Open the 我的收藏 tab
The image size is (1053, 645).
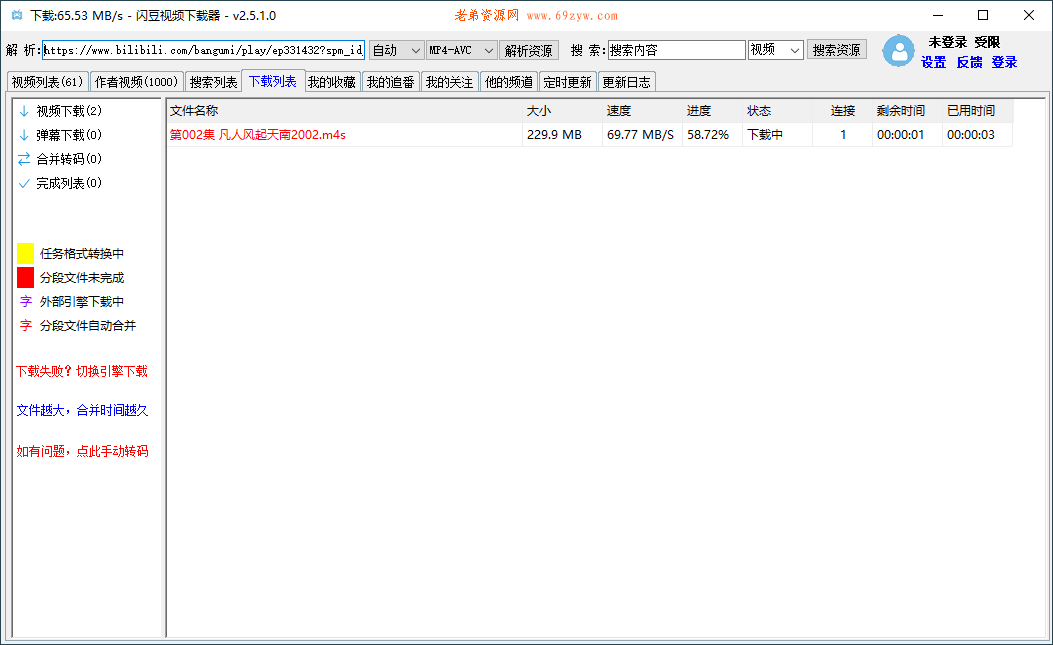pos(332,82)
